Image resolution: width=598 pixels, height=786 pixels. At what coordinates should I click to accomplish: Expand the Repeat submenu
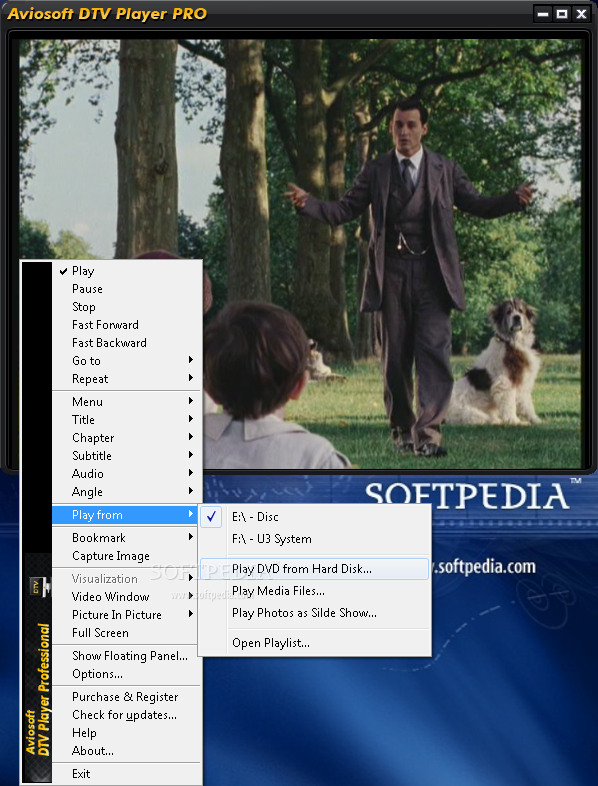[x=126, y=379]
